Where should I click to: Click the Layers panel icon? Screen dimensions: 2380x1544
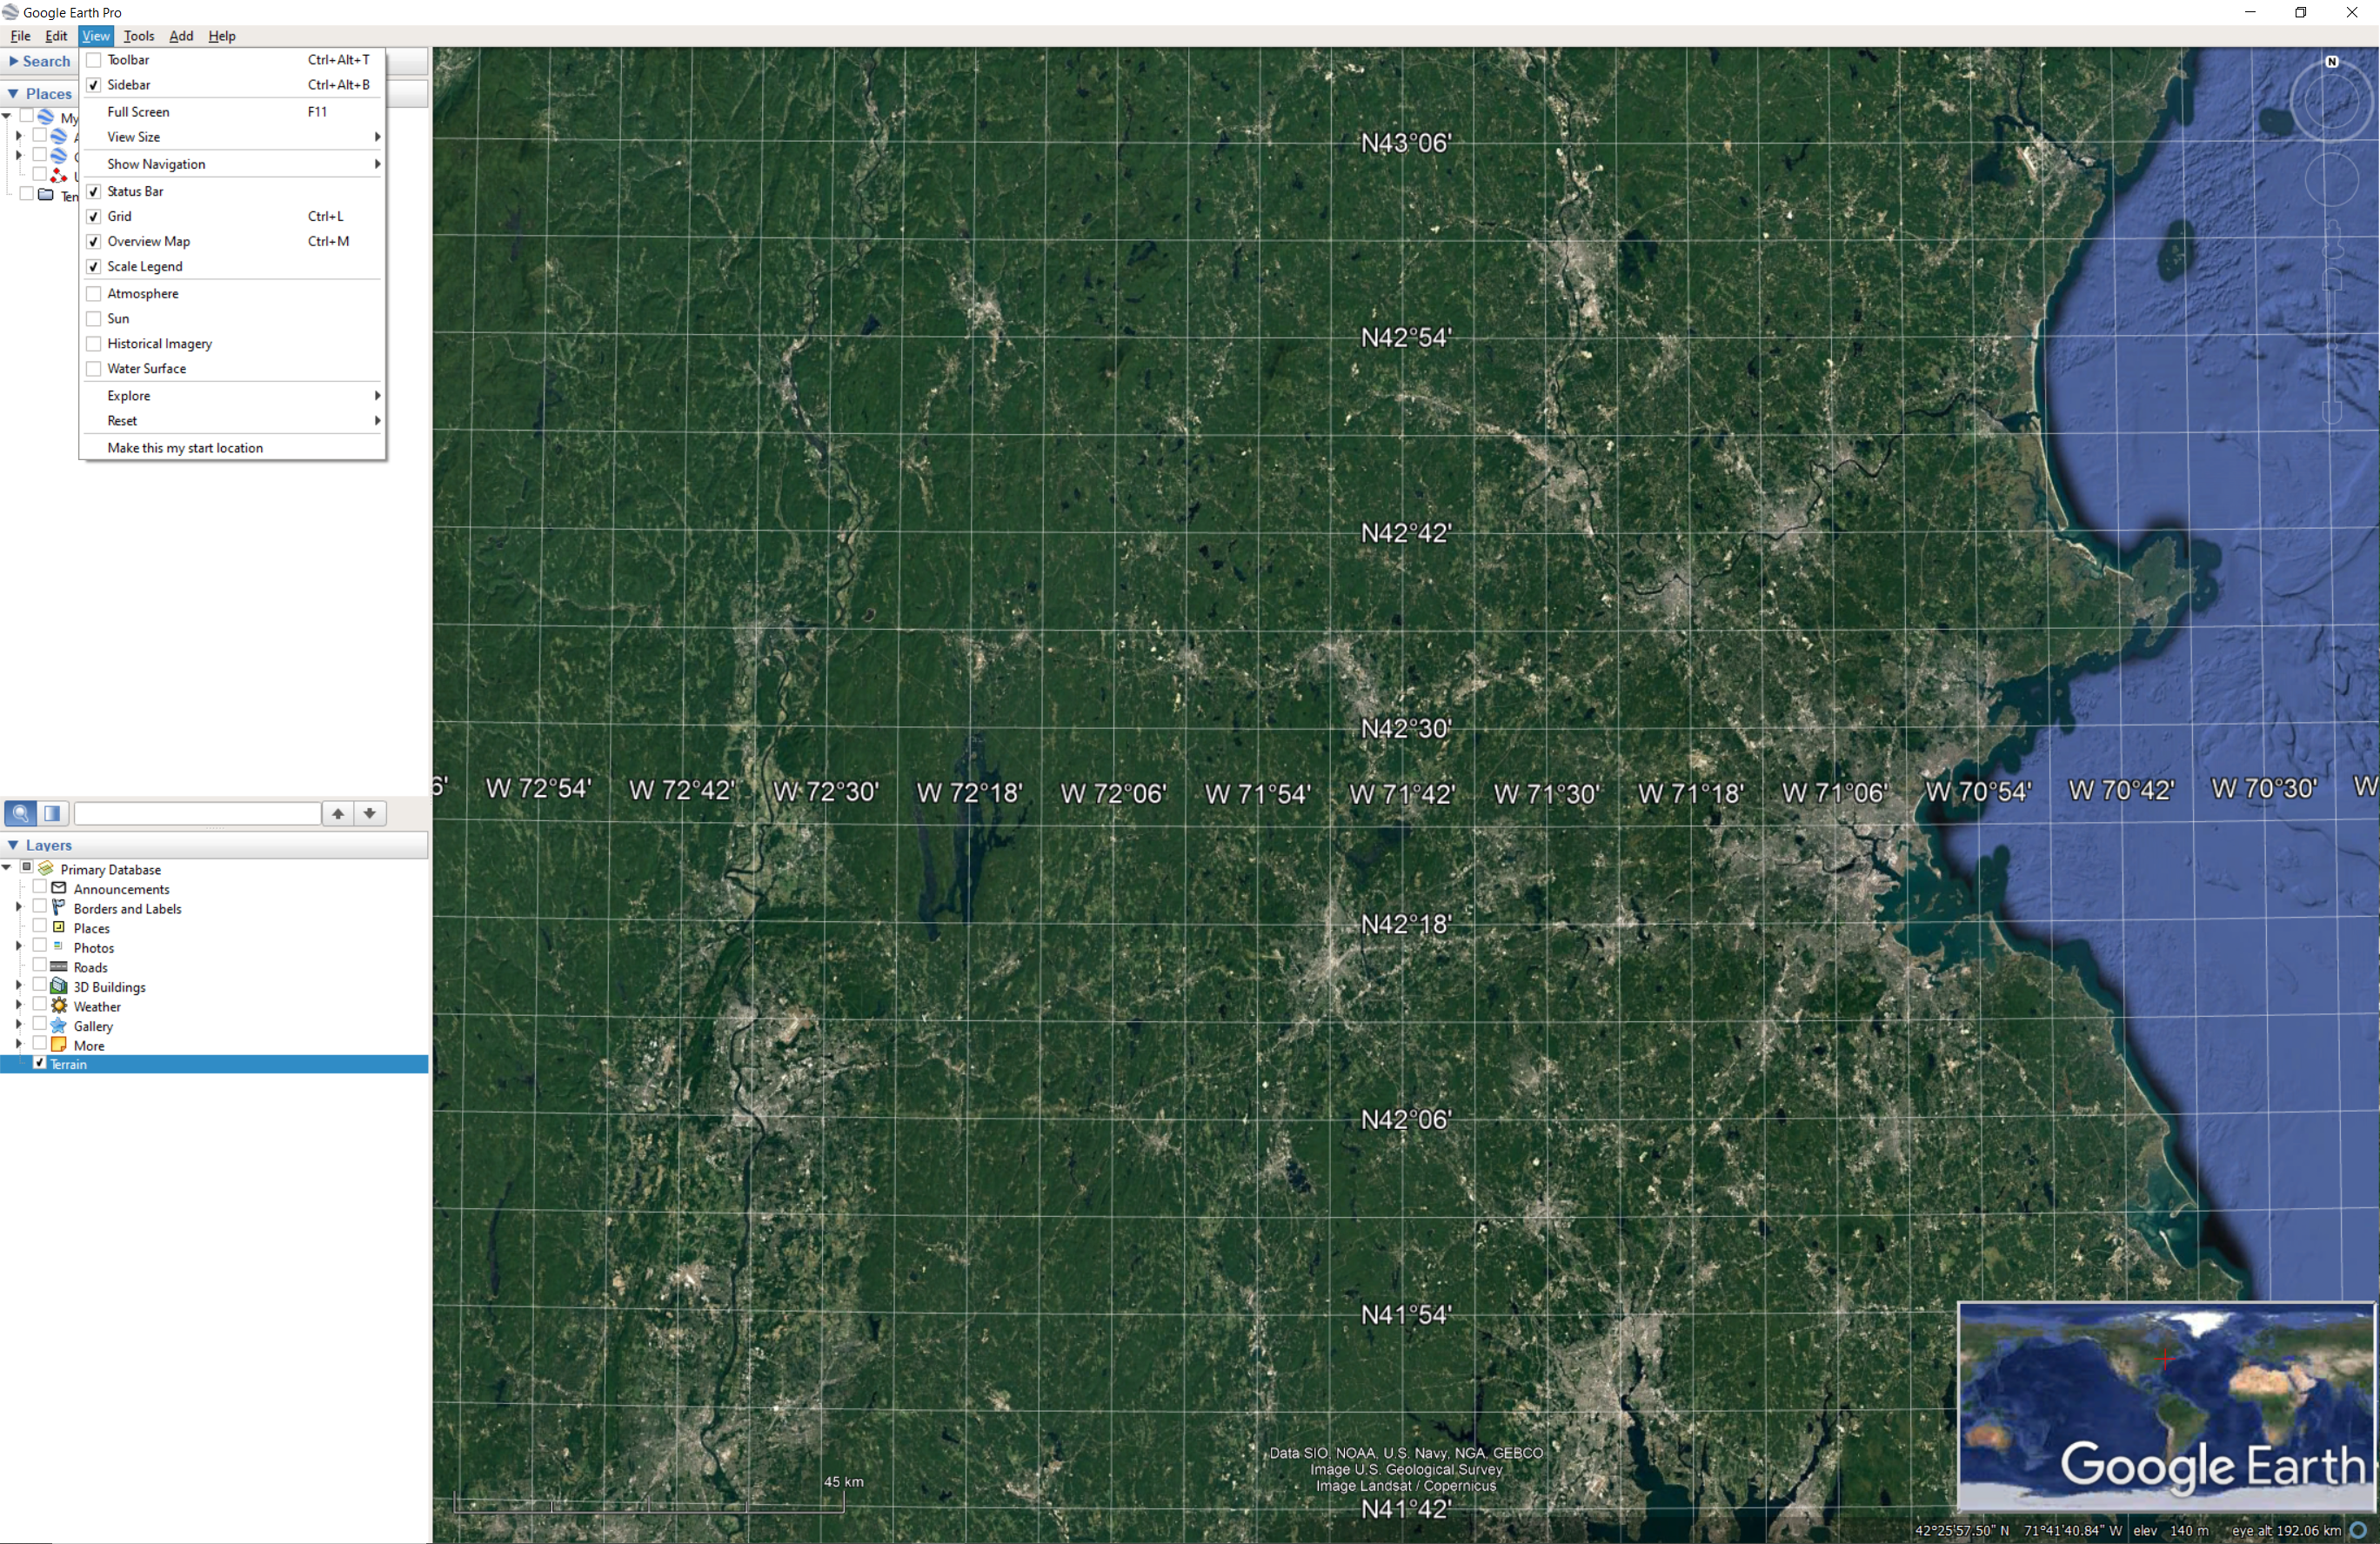54,812
